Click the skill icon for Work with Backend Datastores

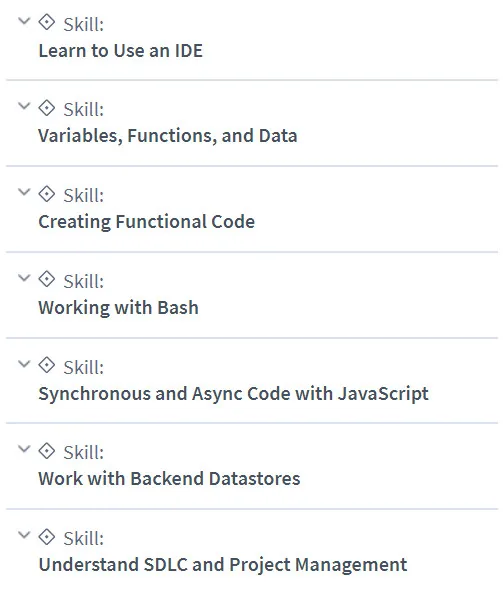(x=47, y=451)
